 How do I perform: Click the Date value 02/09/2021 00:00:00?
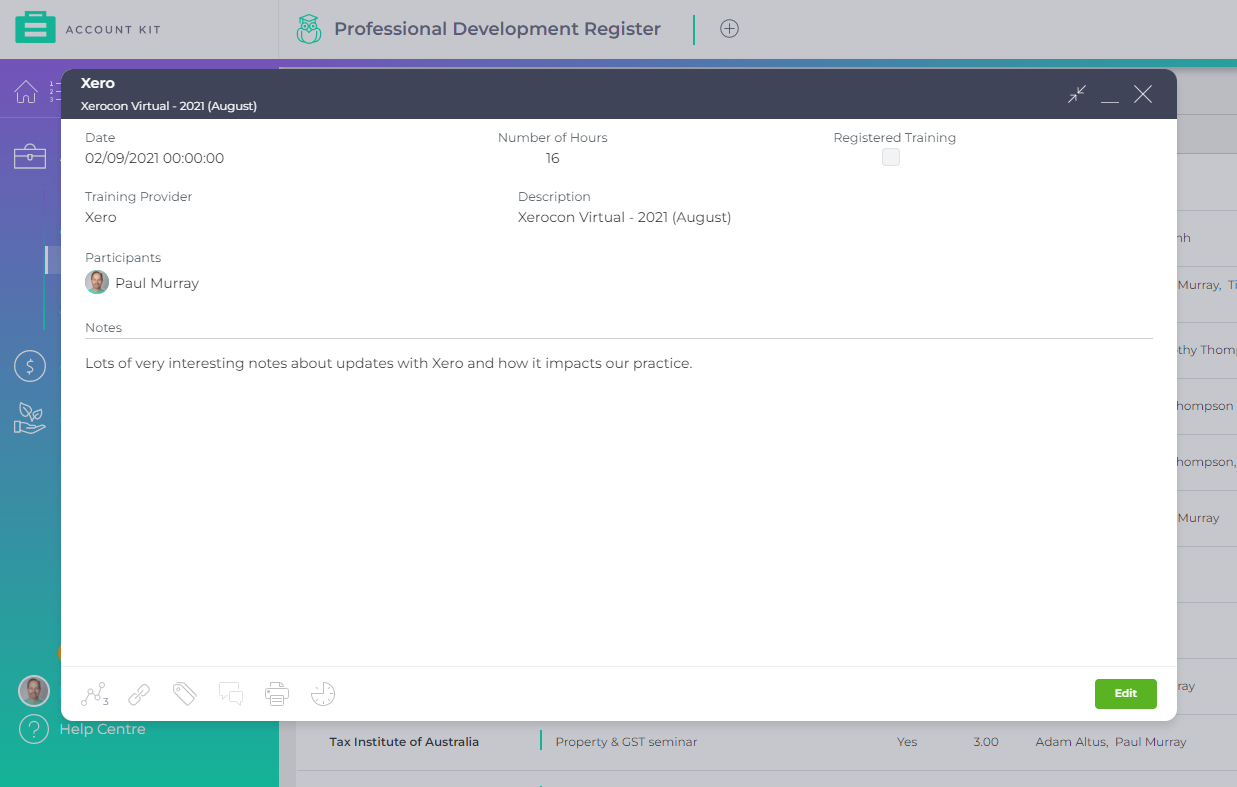(x=155, y=158)
